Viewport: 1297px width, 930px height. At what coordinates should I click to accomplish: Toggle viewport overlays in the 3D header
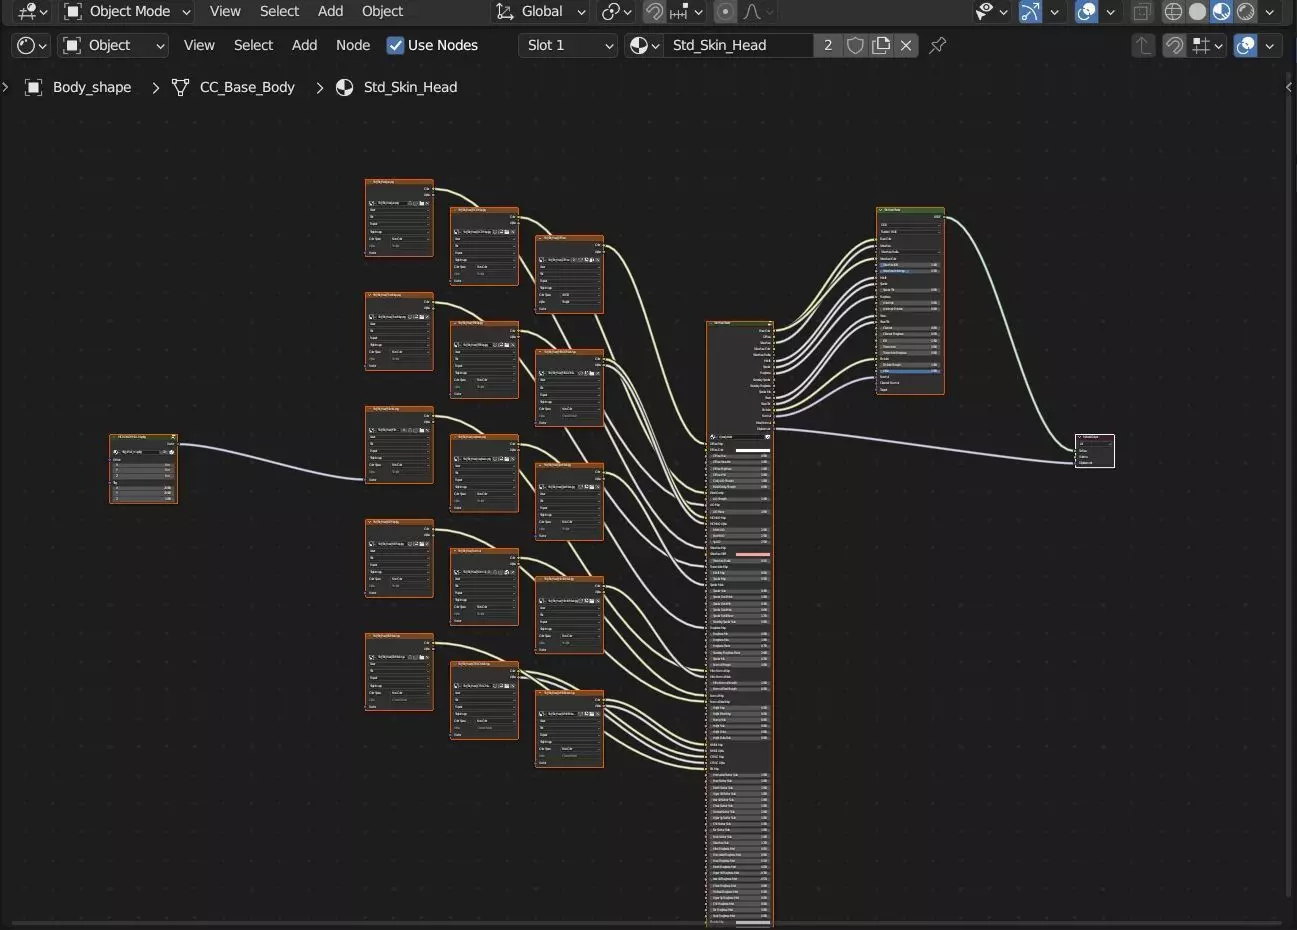[1086, 11]
